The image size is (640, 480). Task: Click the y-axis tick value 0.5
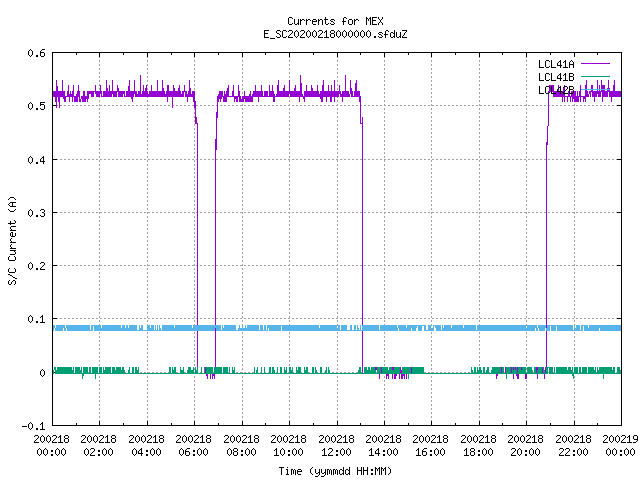(36, 106)
